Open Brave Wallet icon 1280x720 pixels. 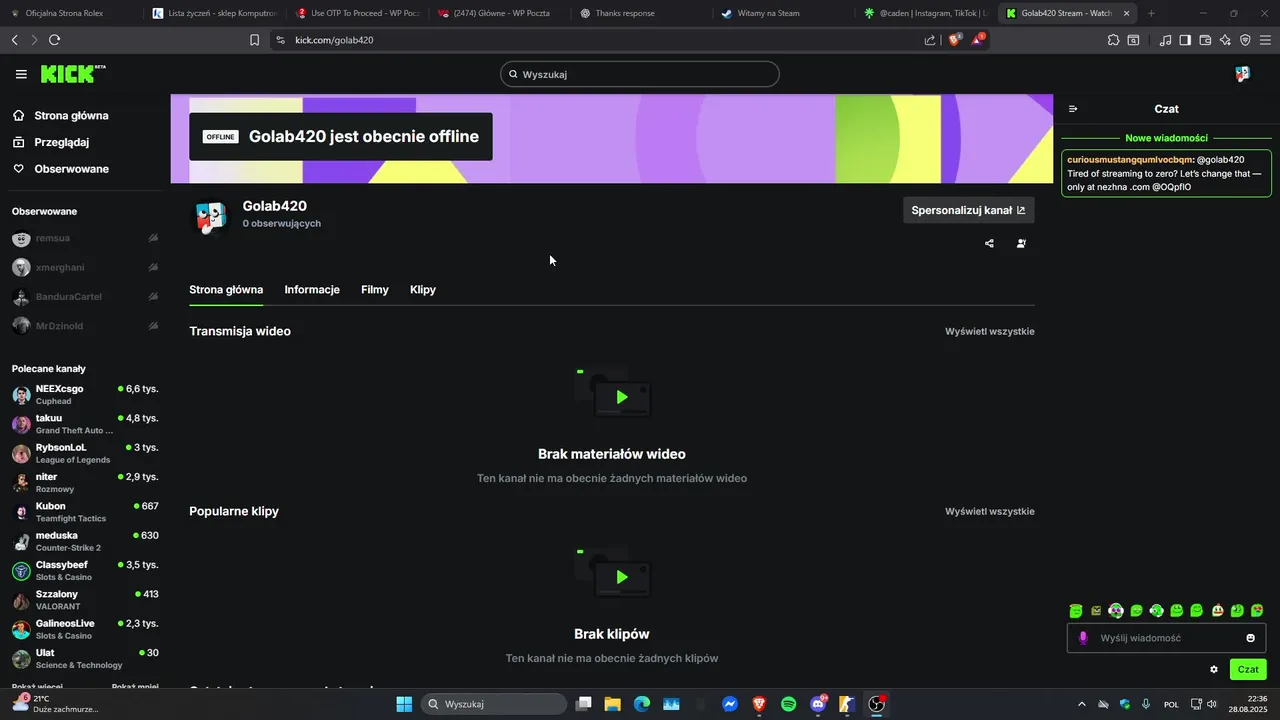1205,40
